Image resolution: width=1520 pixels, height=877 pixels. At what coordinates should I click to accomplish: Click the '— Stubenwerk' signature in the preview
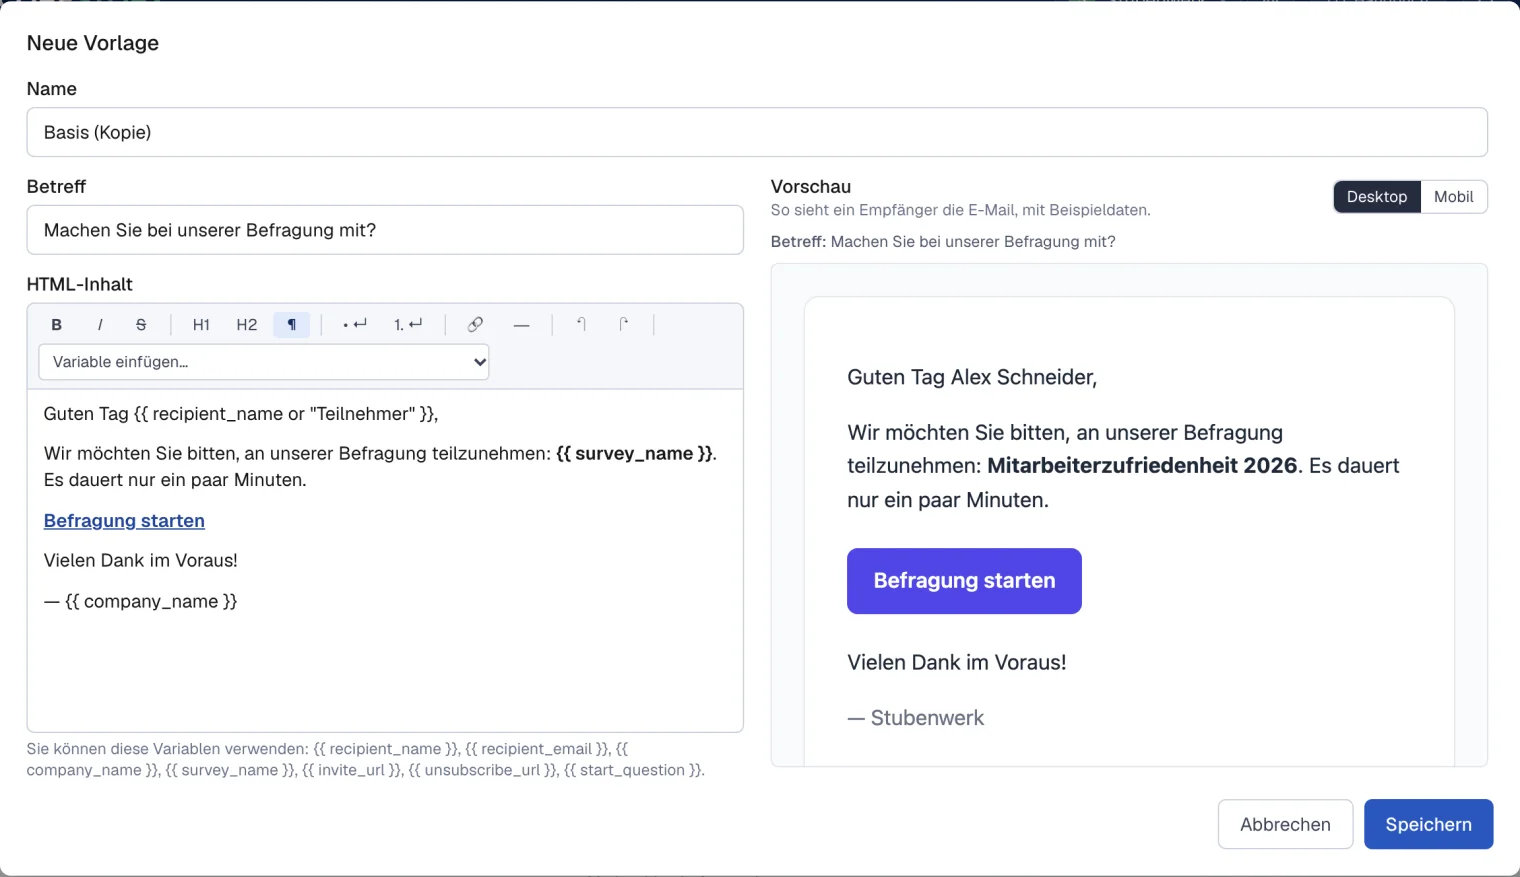click(x=916, y=718)
